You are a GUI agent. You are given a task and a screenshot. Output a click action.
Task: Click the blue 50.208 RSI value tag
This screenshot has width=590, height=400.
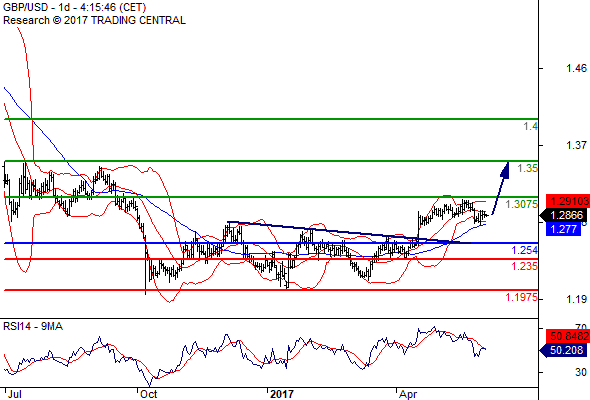coord(563,350)
